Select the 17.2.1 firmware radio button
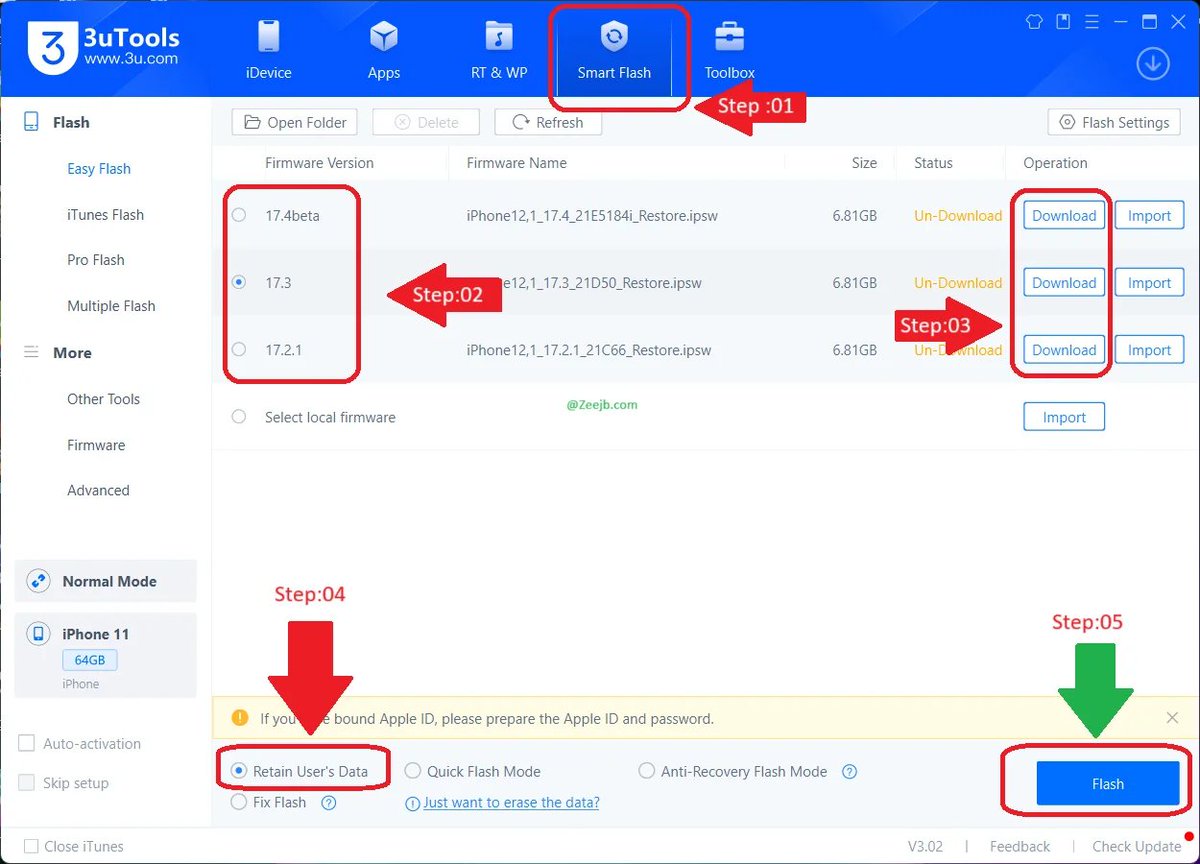The width and height of the screenshot is (1200, 864). pyautogui.click(x=238, y=349)
